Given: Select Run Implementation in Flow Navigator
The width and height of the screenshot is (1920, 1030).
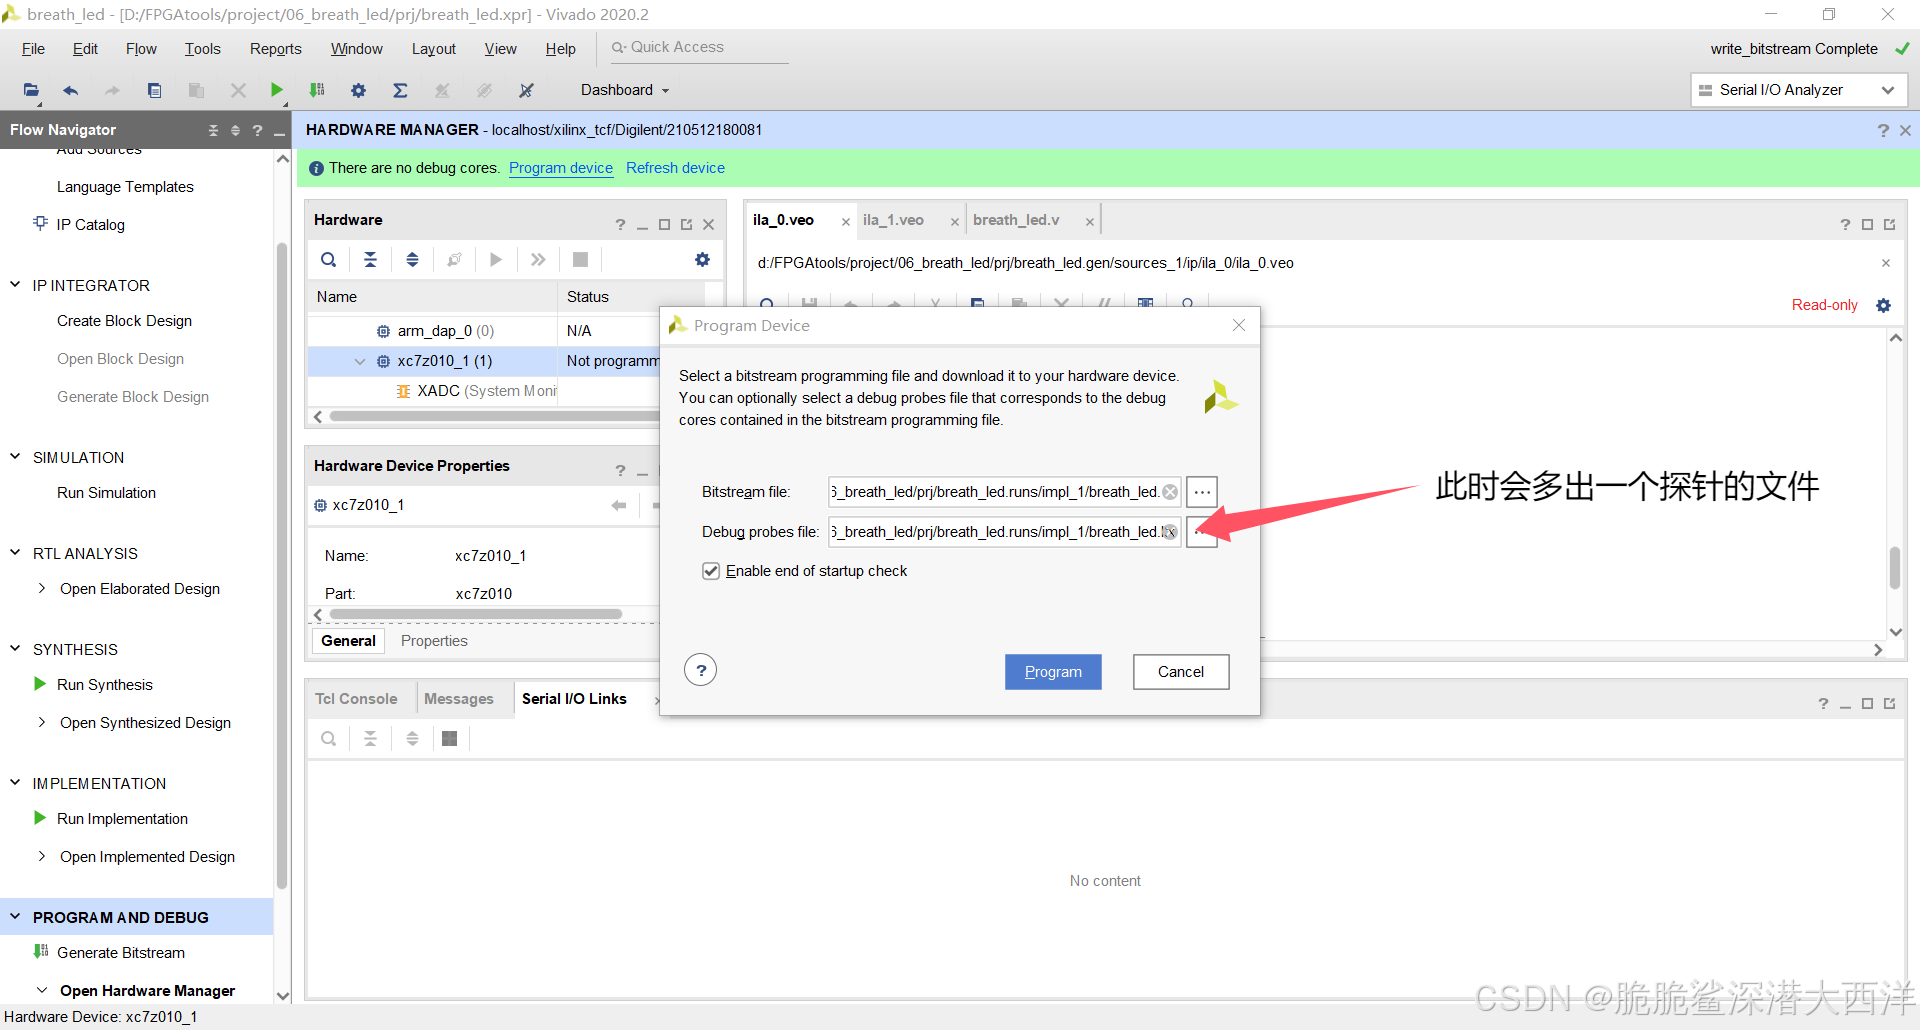Looking at the screenshot, I should click(x=122, y=819).
